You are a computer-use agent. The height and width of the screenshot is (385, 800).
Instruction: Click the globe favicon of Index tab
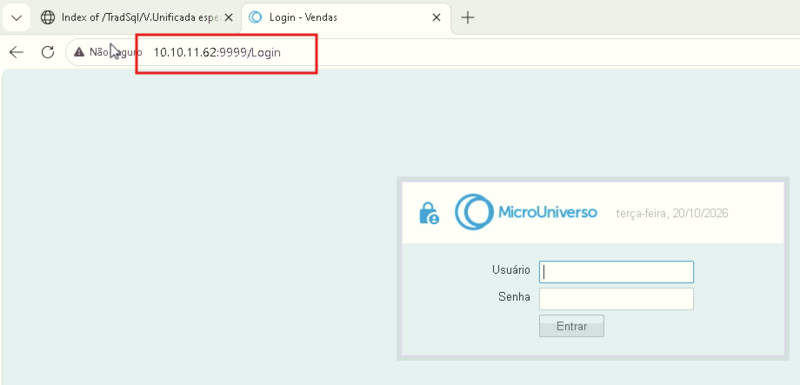47,17
